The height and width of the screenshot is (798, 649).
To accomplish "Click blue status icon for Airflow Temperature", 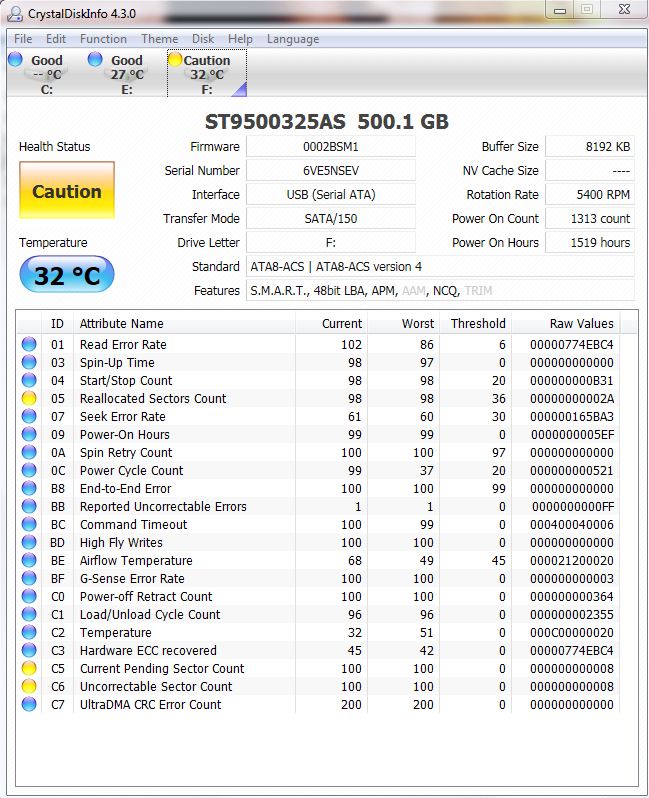I will [x=29, y=560].
